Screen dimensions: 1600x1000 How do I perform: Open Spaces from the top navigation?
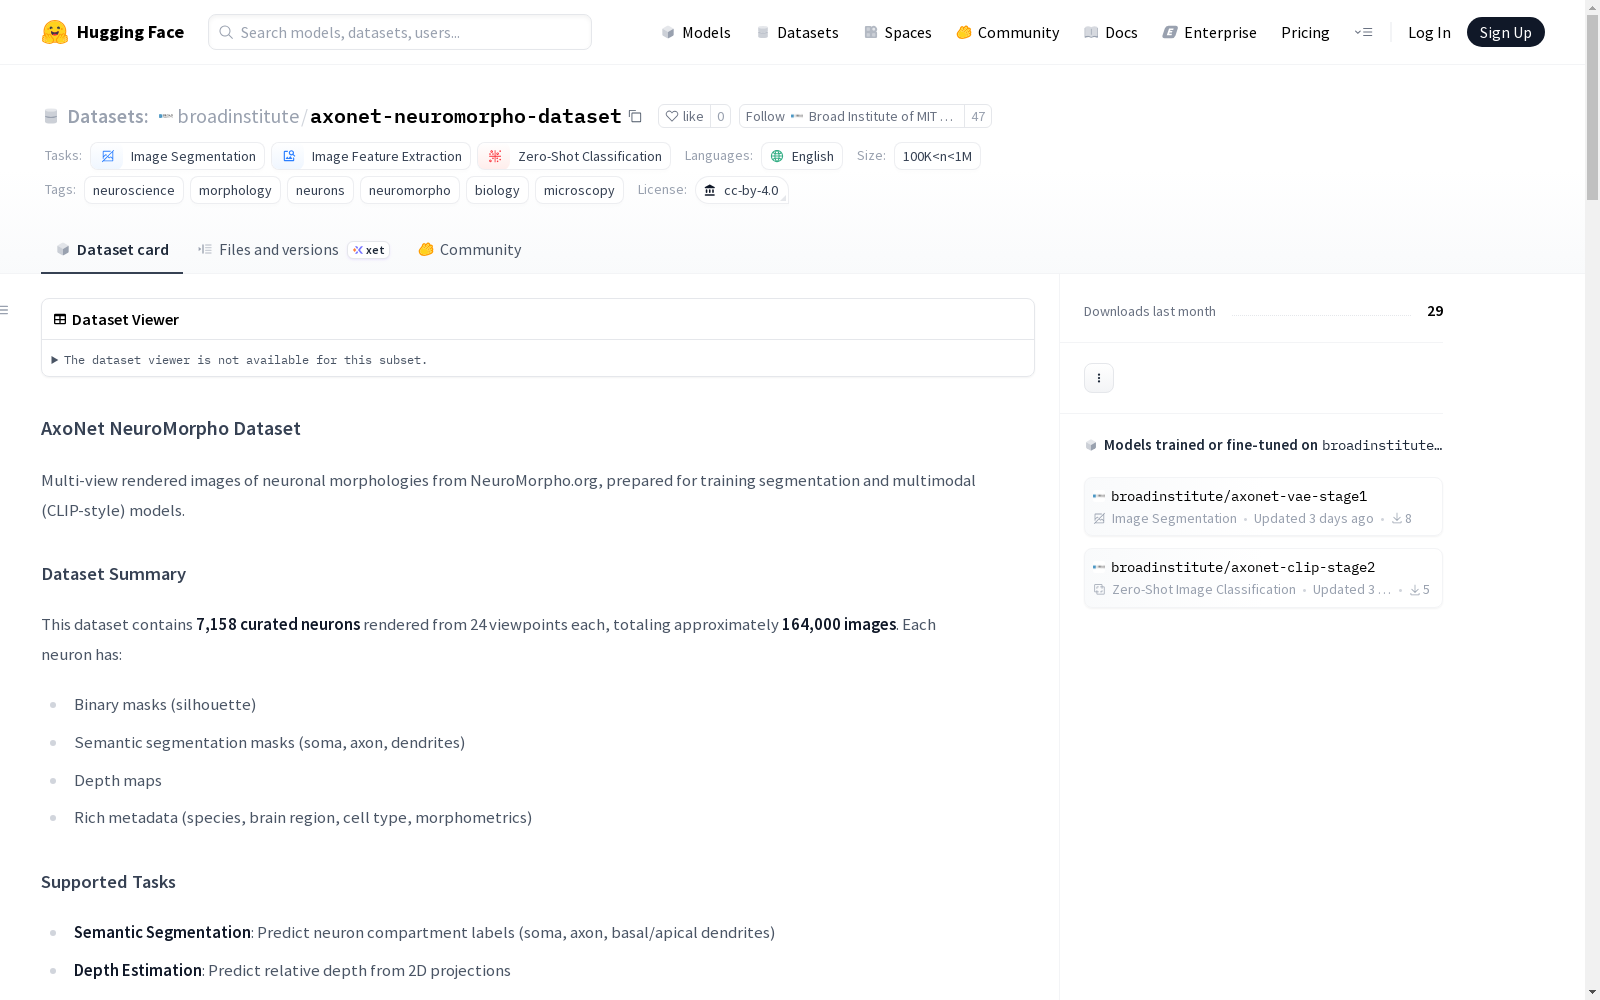click(898, 32)
